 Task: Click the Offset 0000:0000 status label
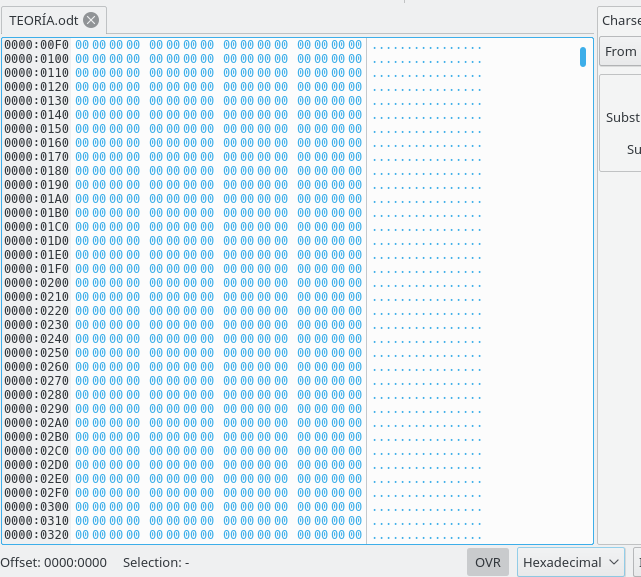(x=54, y=562)
